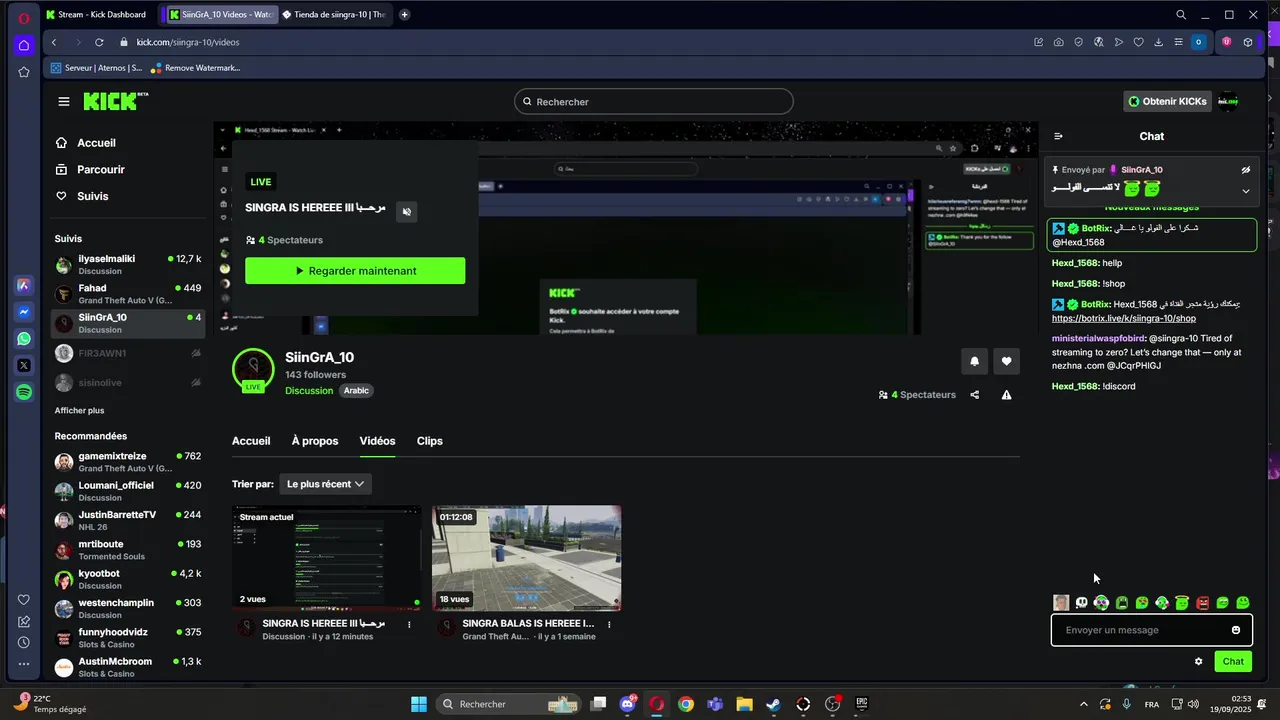Go to Parcourir in the sidebar
1280x720 pixels.
pos(101,170)
